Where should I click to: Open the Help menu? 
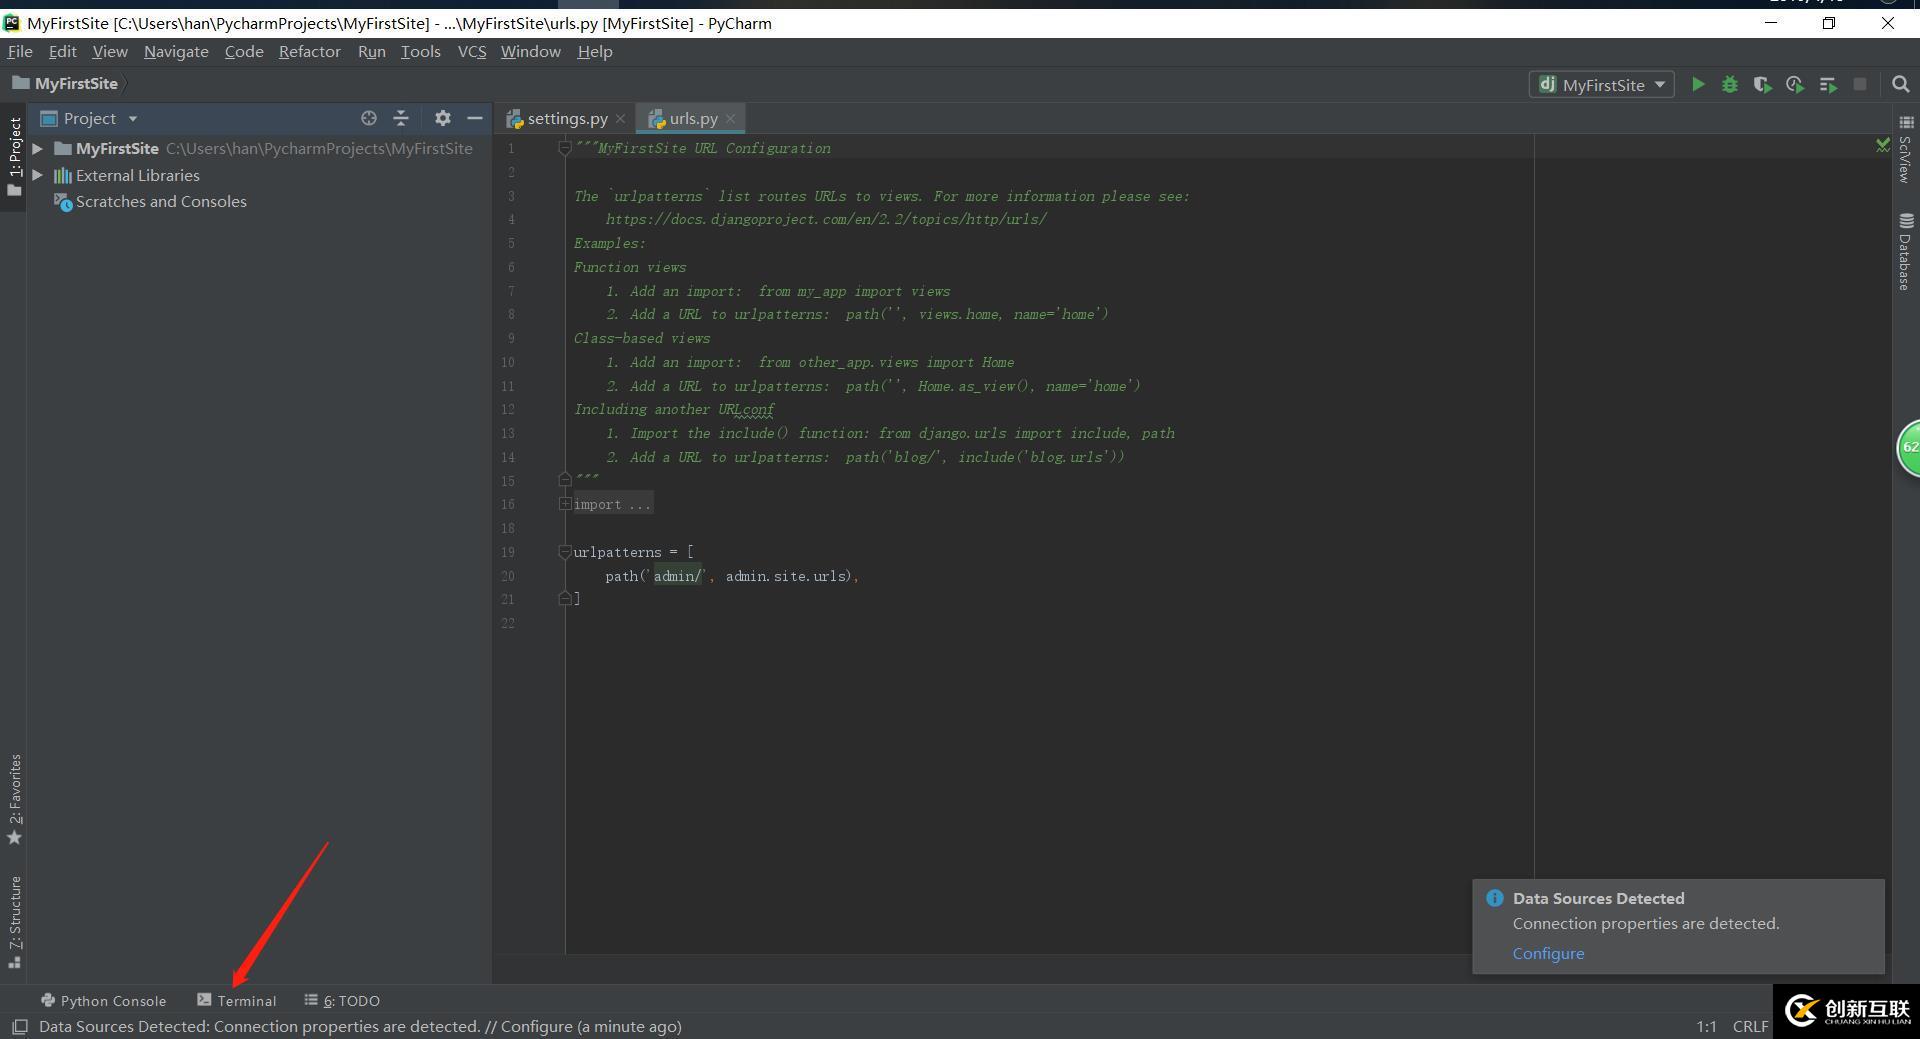click(595, 52)
